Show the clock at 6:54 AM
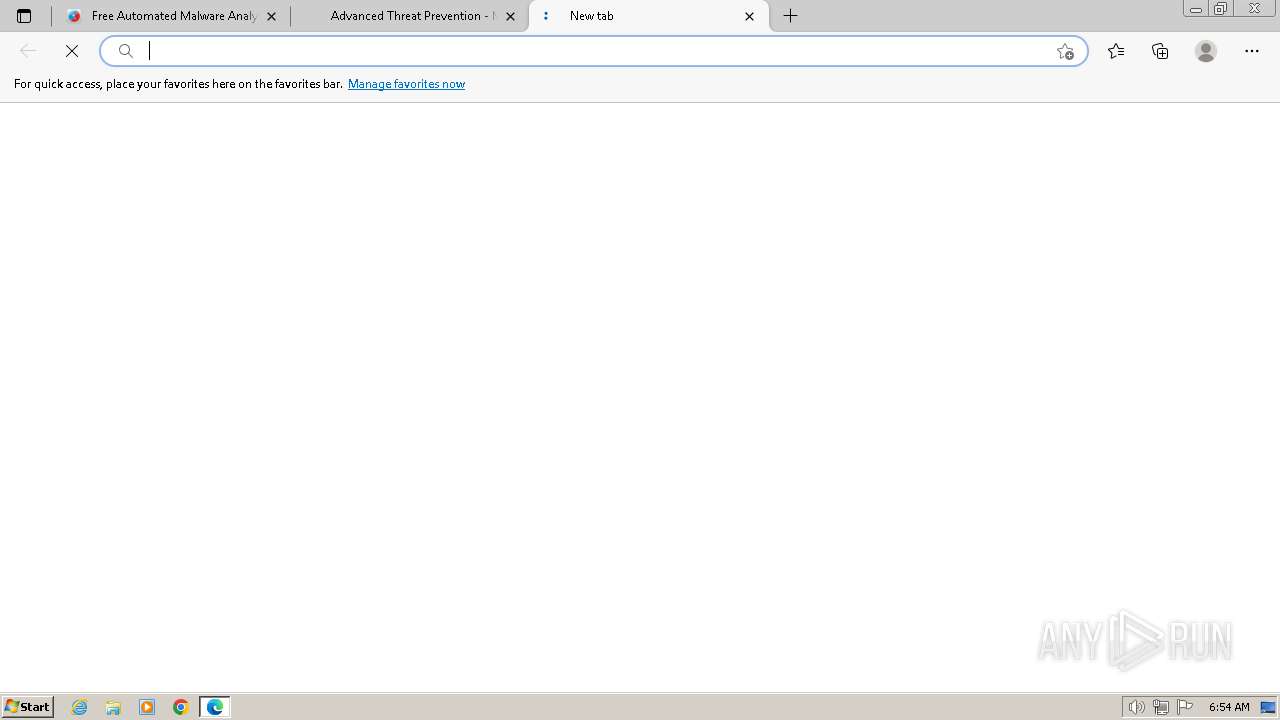Screen dimensions: 1280x720 pyautogui.click(x=1229, y=707)
